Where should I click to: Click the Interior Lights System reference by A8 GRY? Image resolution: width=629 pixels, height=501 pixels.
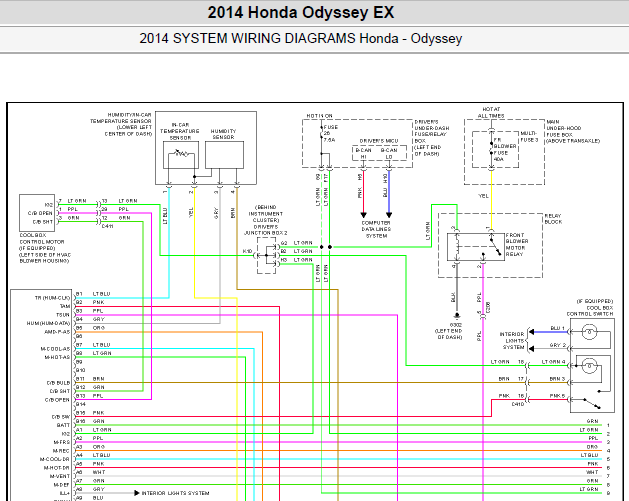[175, 493]
